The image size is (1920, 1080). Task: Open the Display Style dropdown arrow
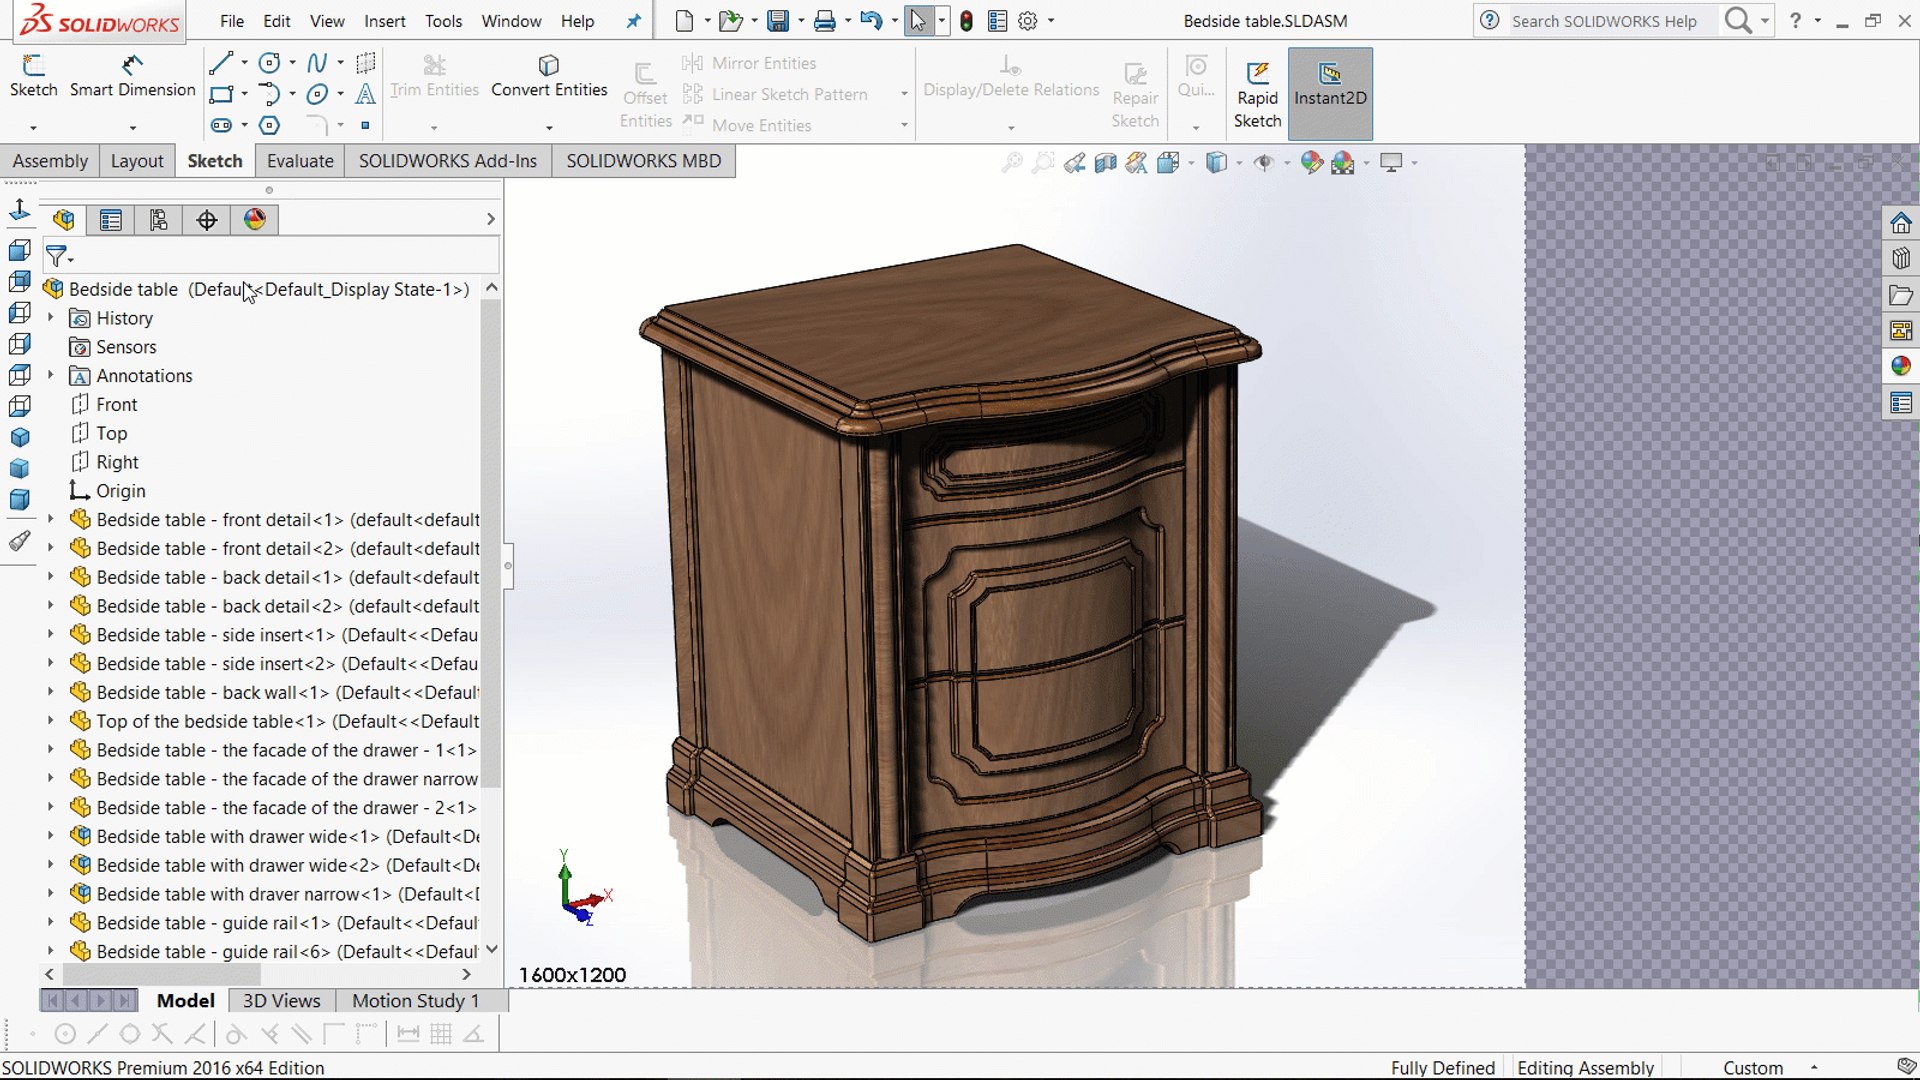pos(1240,163)
